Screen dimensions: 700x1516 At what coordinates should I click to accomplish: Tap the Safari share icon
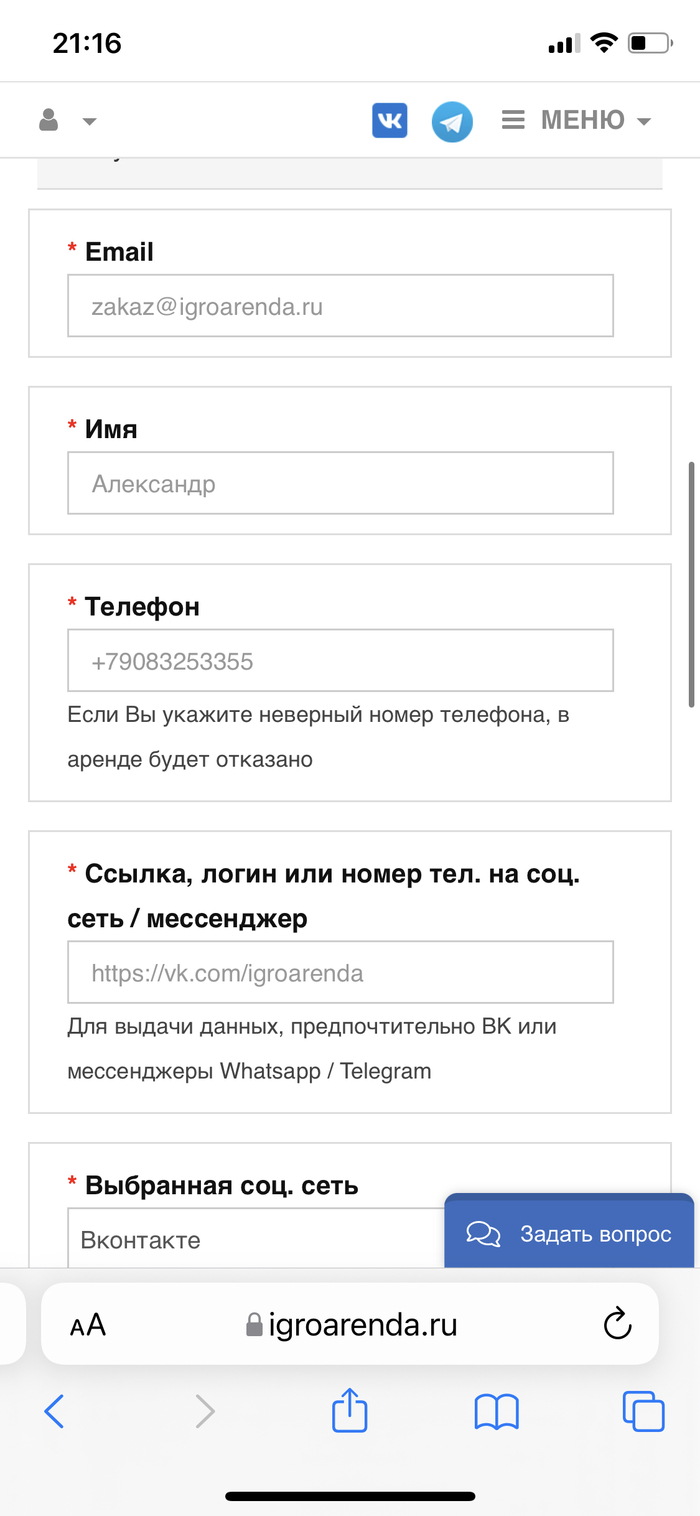click(350, 1411)
